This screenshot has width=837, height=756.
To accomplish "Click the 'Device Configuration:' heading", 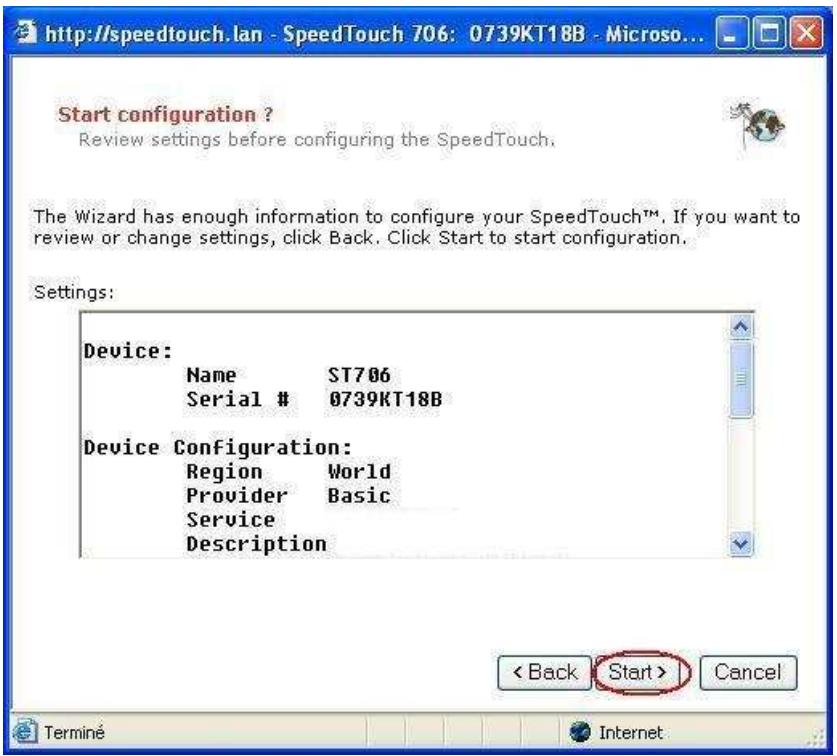I will point(218,448).
